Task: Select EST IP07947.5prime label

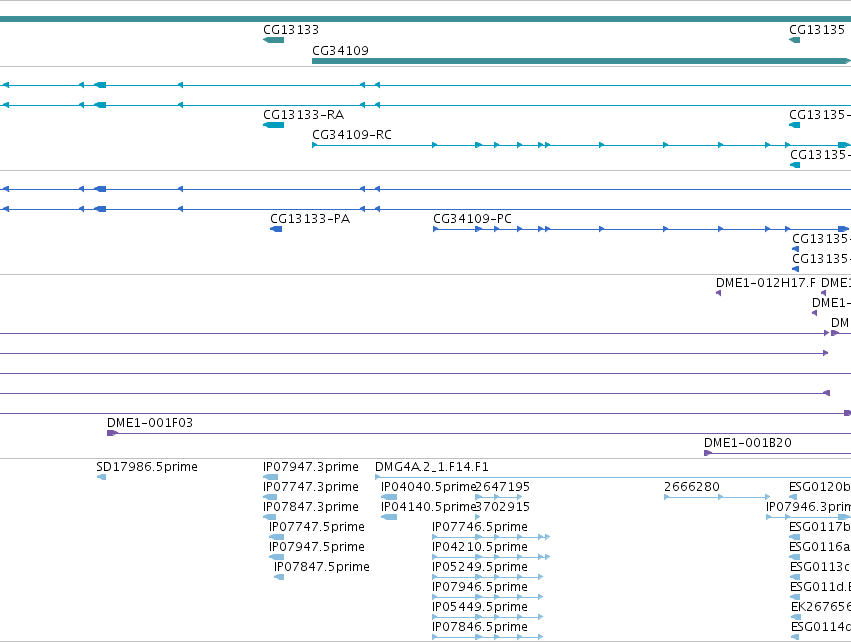Action: tap(316, 547)
